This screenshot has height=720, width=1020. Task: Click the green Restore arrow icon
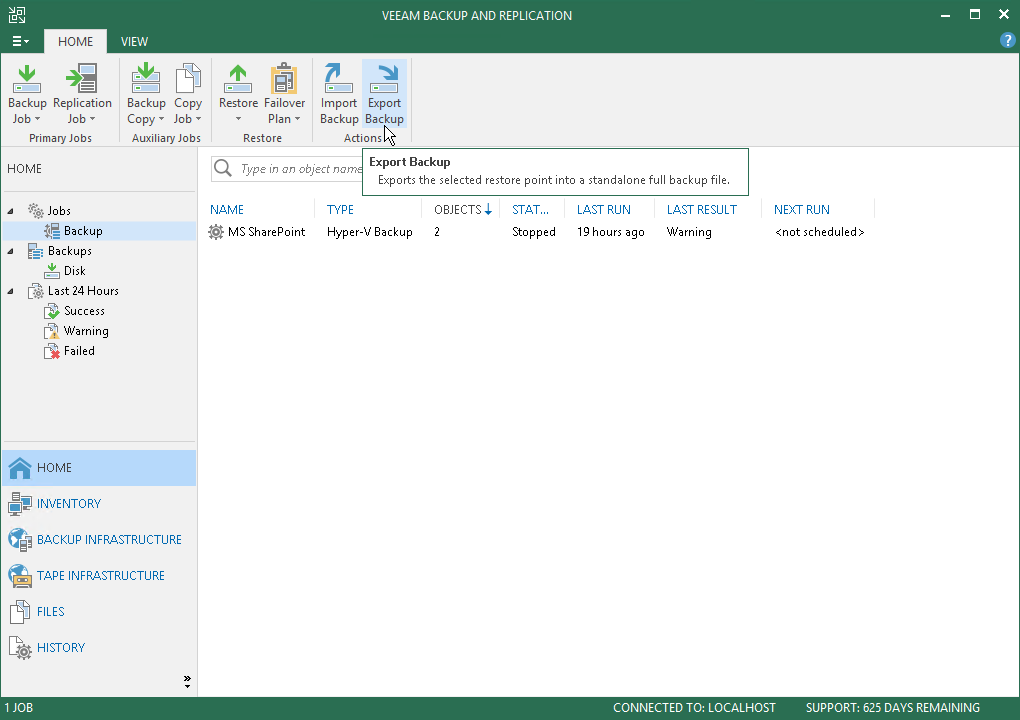pos(238,79)
